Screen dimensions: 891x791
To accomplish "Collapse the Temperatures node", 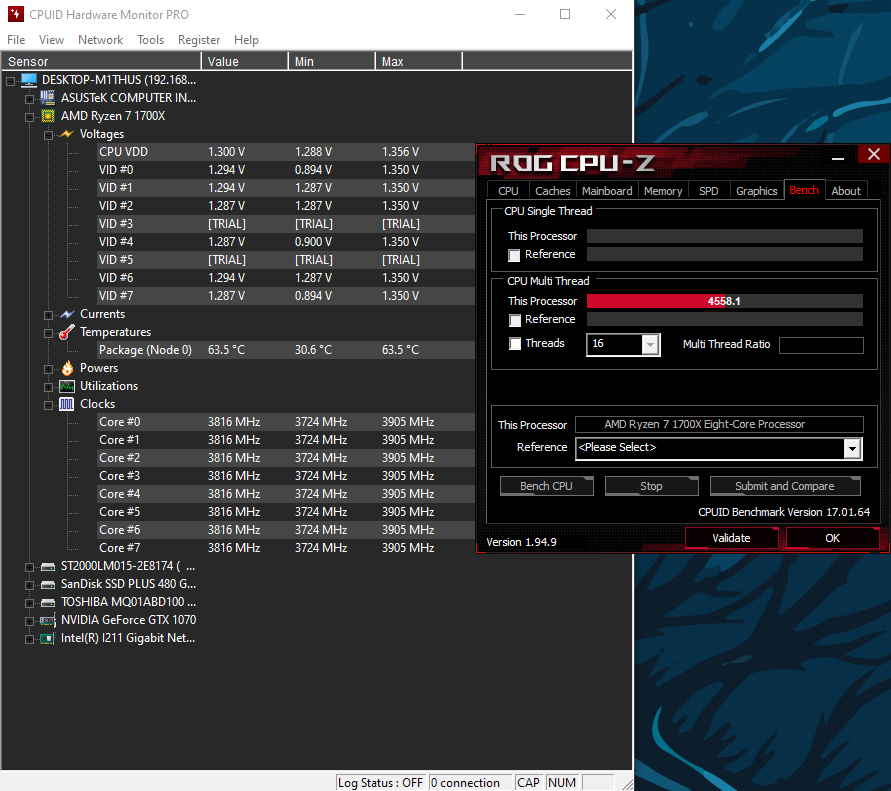I will (48, 334).
